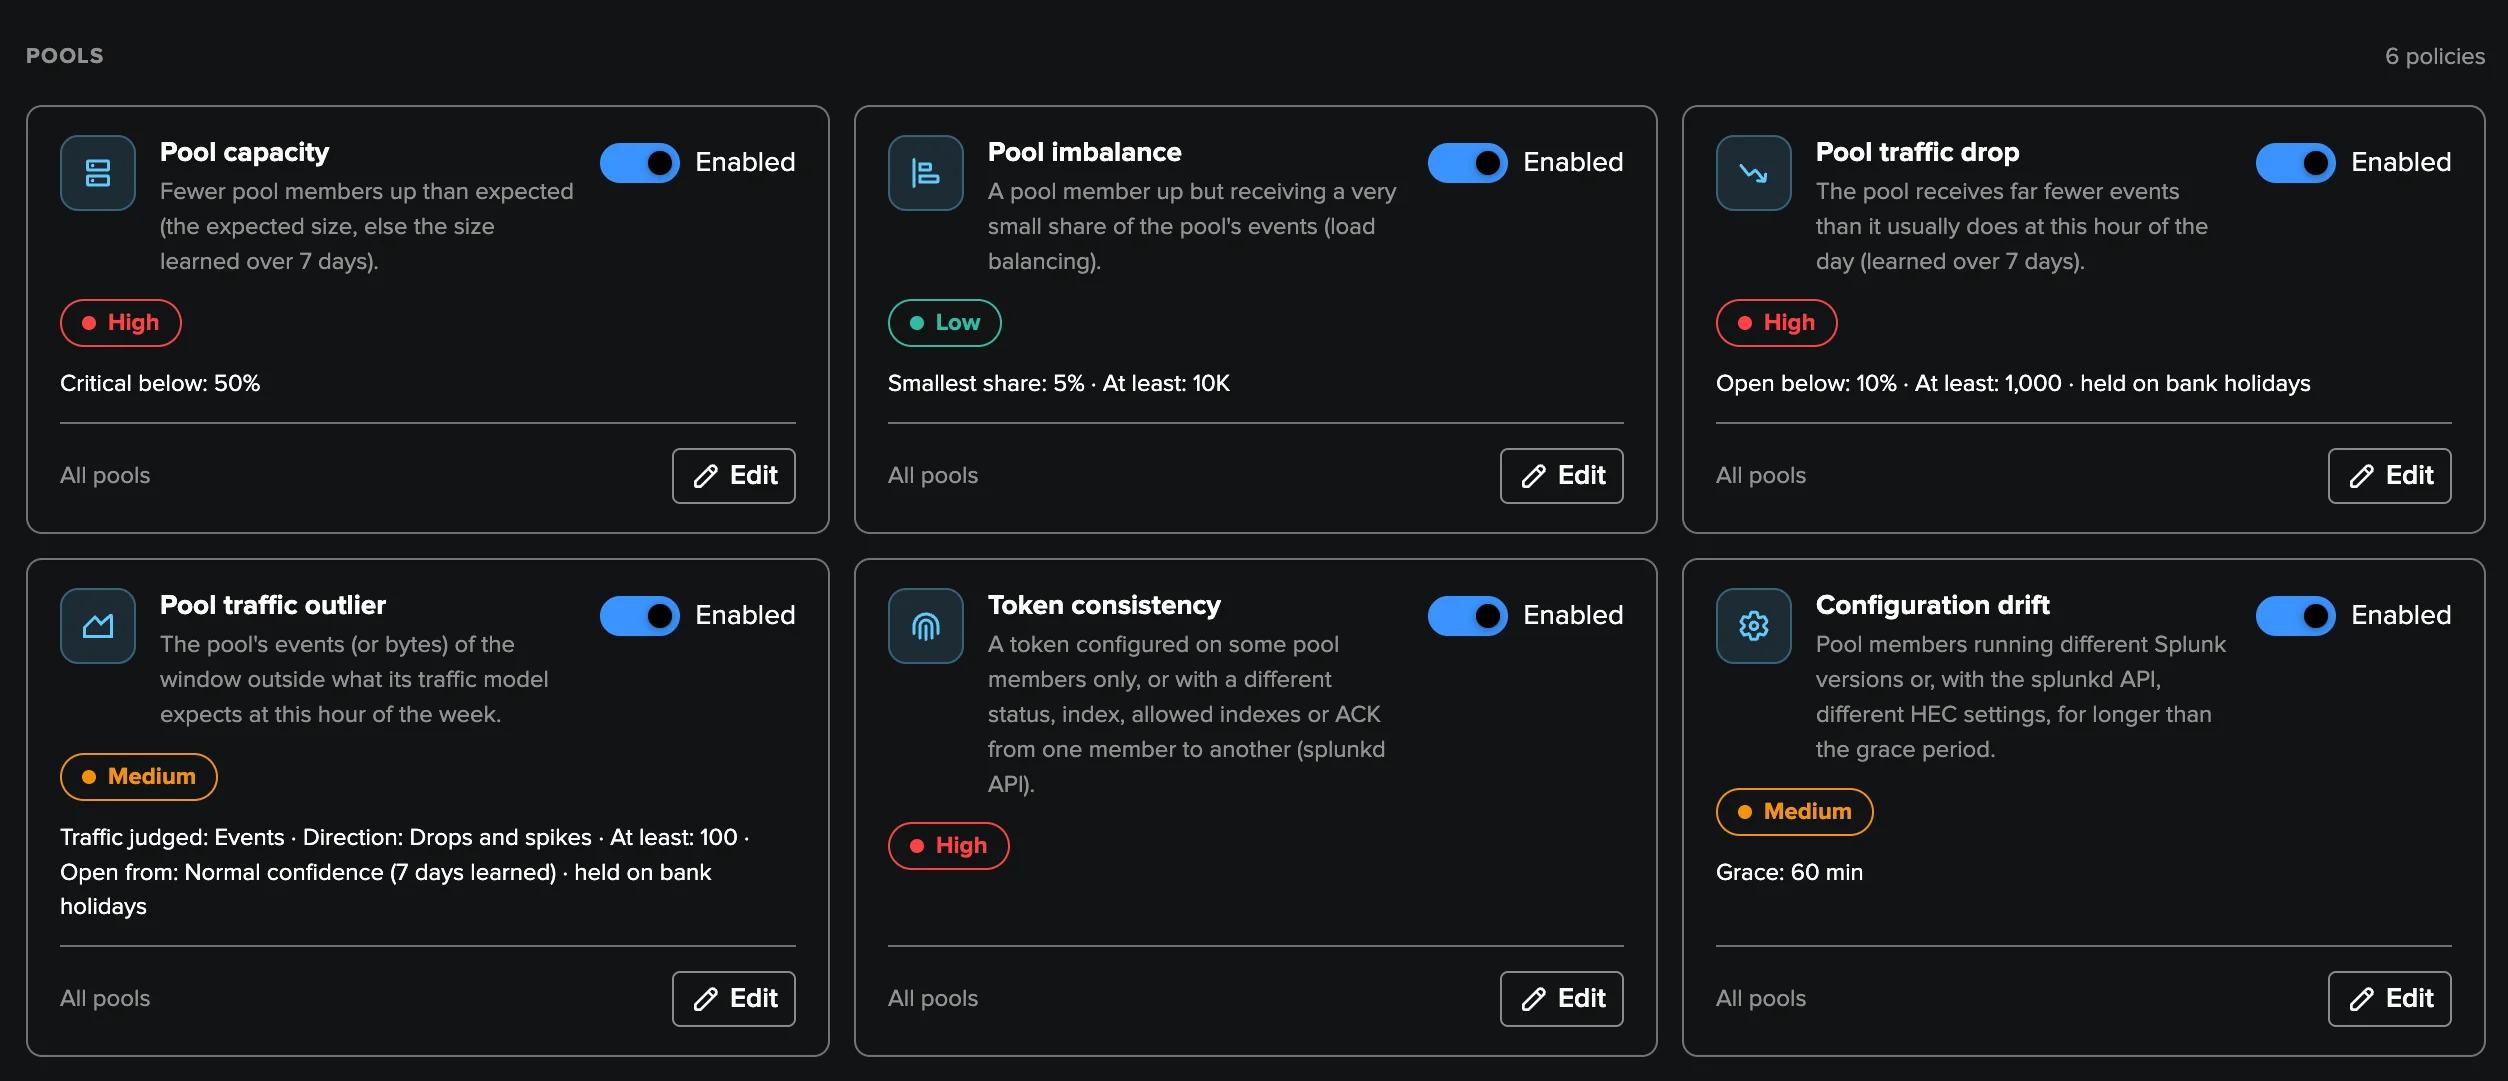The height and width of the screenshot is (1081, 2508).
Task: Toggle the Pool traffic outlier policy
Action: coord(640,616)
